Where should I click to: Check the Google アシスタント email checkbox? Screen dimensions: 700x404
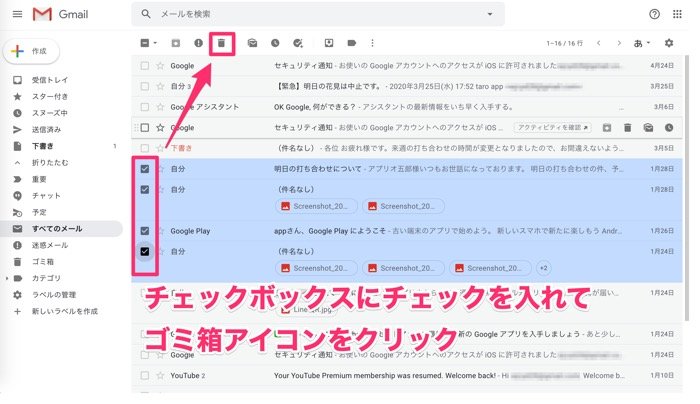(145, 107)
